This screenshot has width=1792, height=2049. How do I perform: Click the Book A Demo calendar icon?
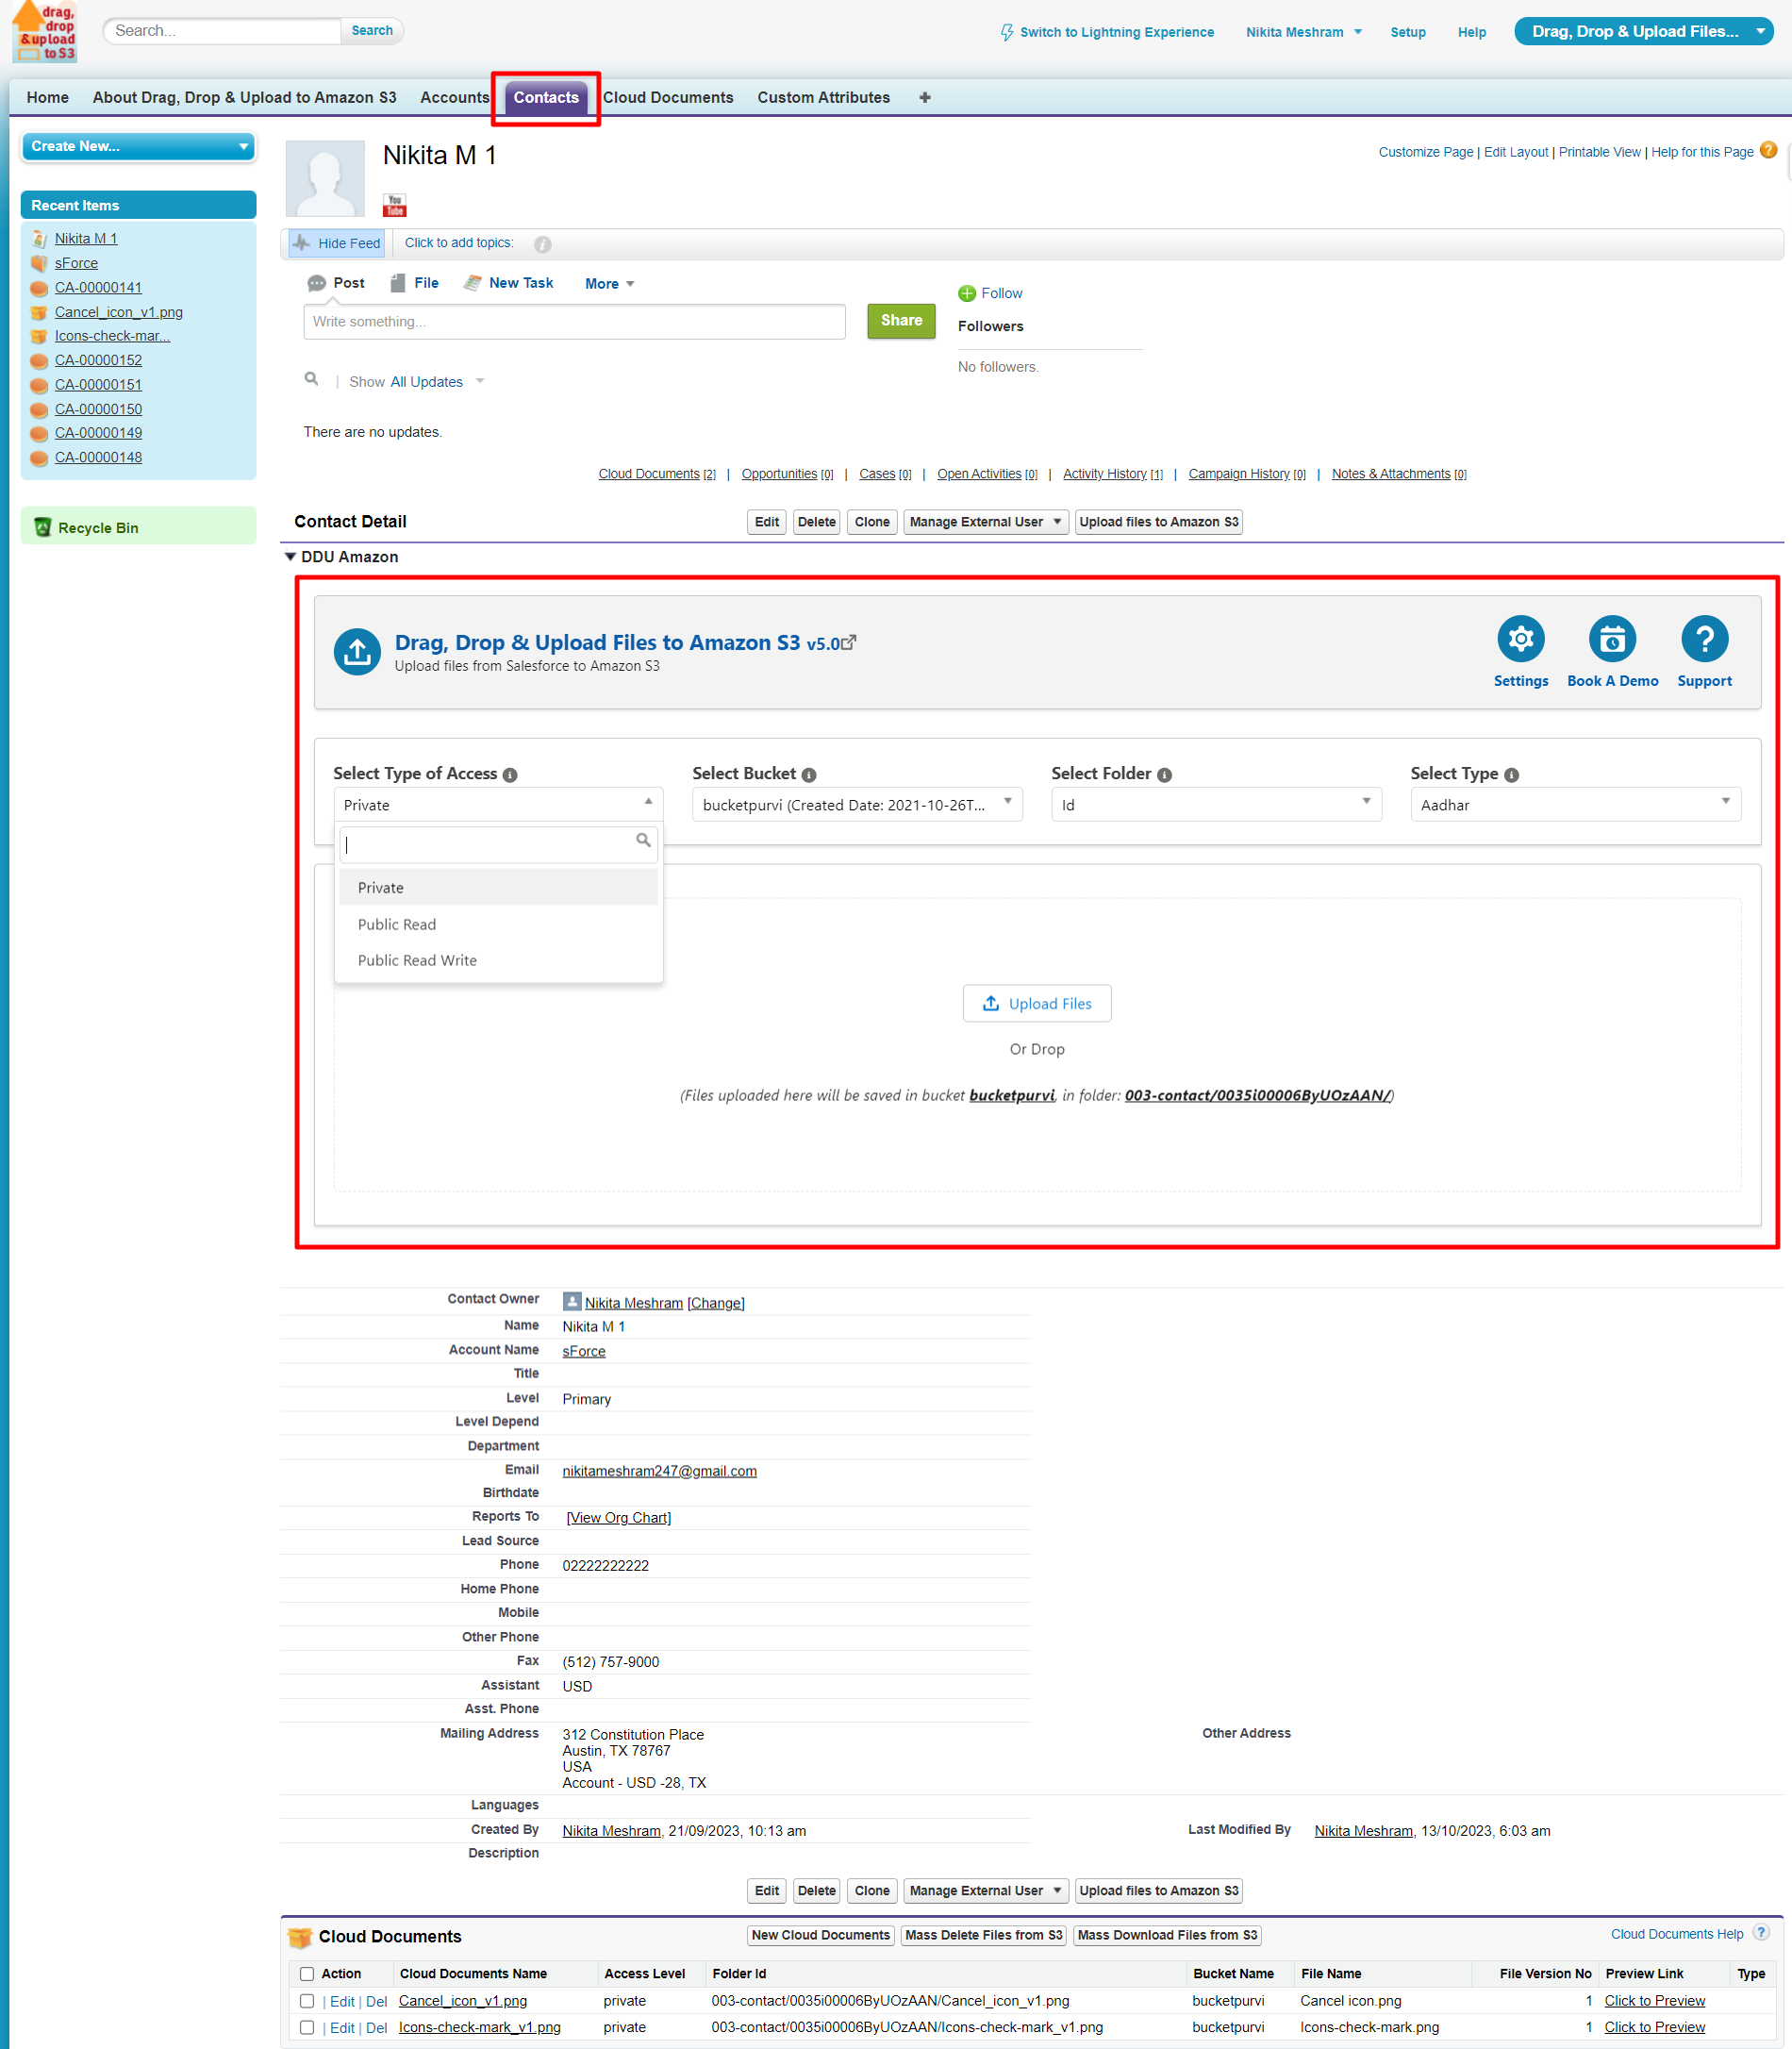(1612, 639)
